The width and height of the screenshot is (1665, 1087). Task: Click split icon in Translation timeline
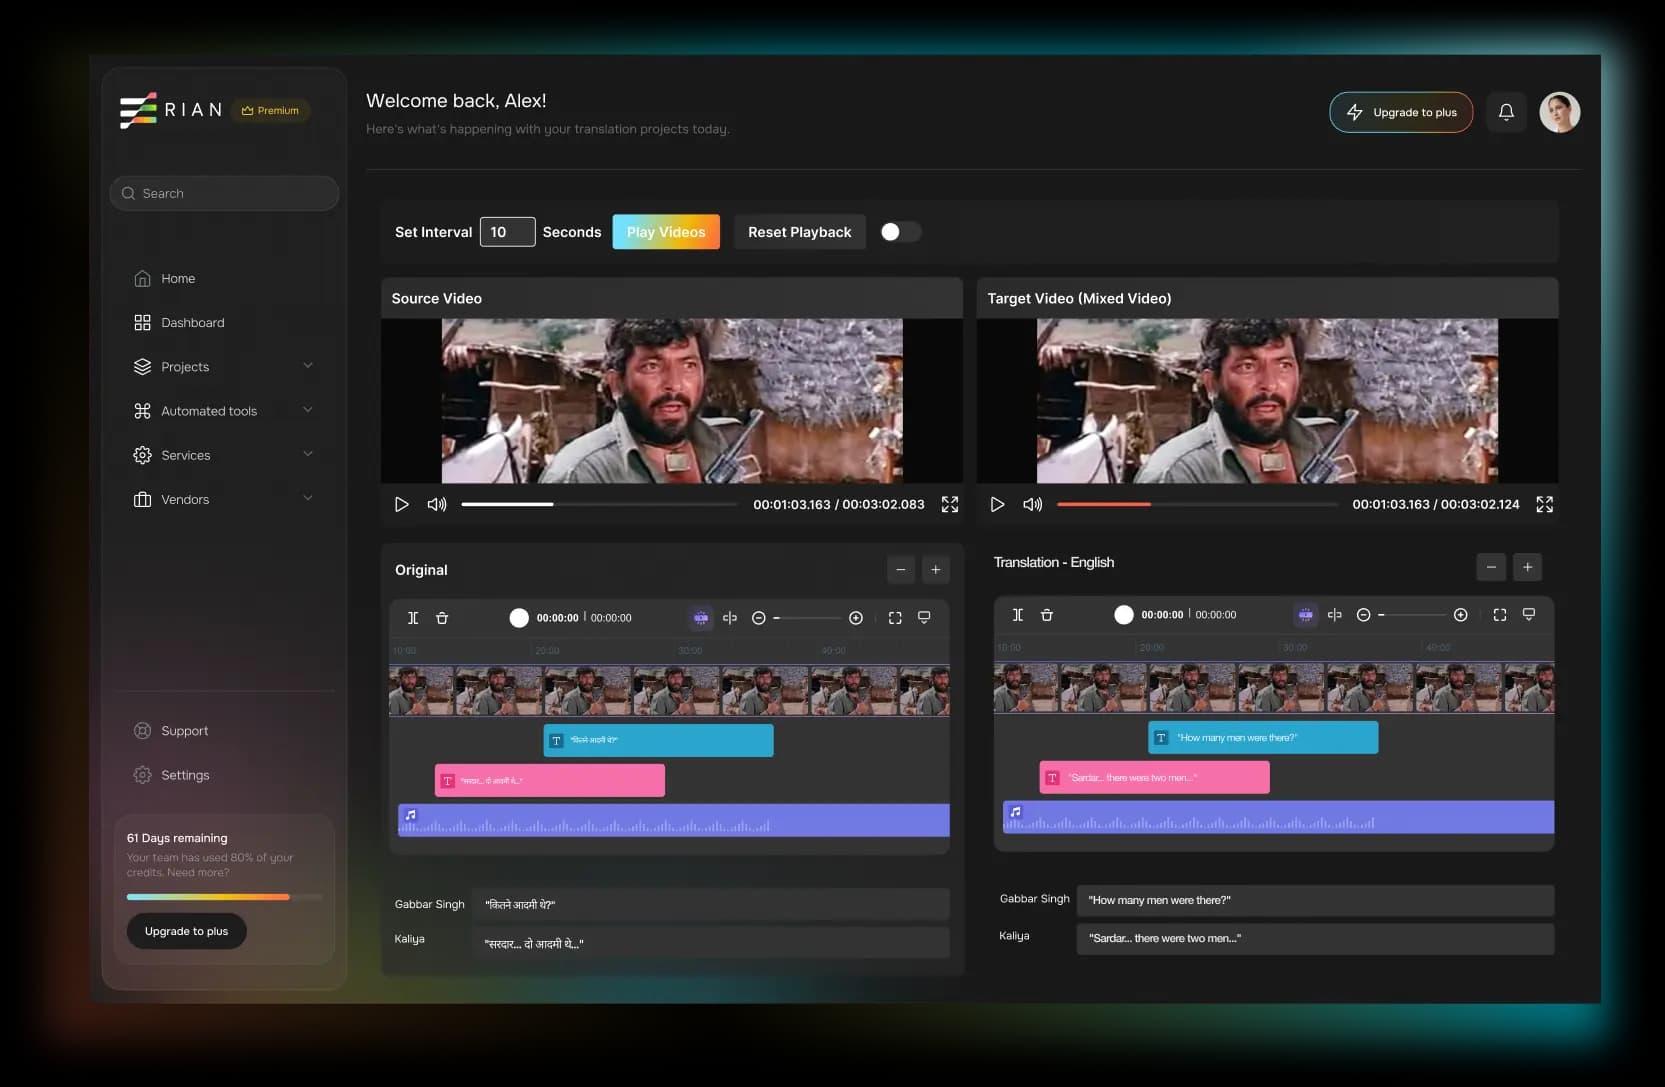1335,615
